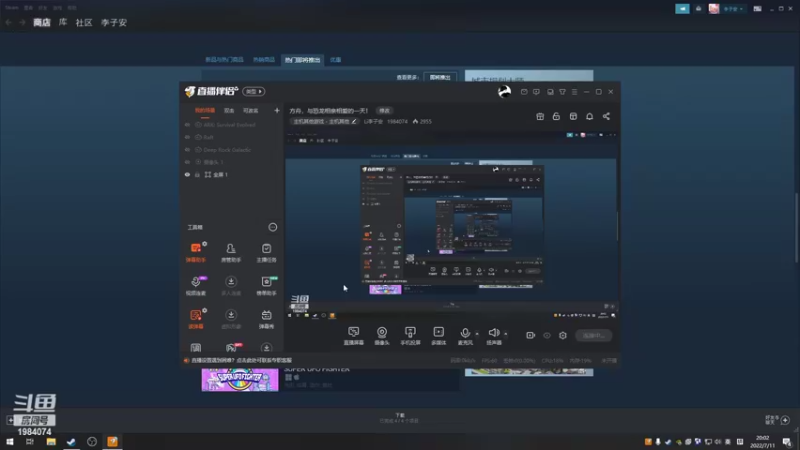Hide the 全屏 1 source
The height and width of the screenshot is (450, 800).
pyautogui.click(x=187, y=174)
